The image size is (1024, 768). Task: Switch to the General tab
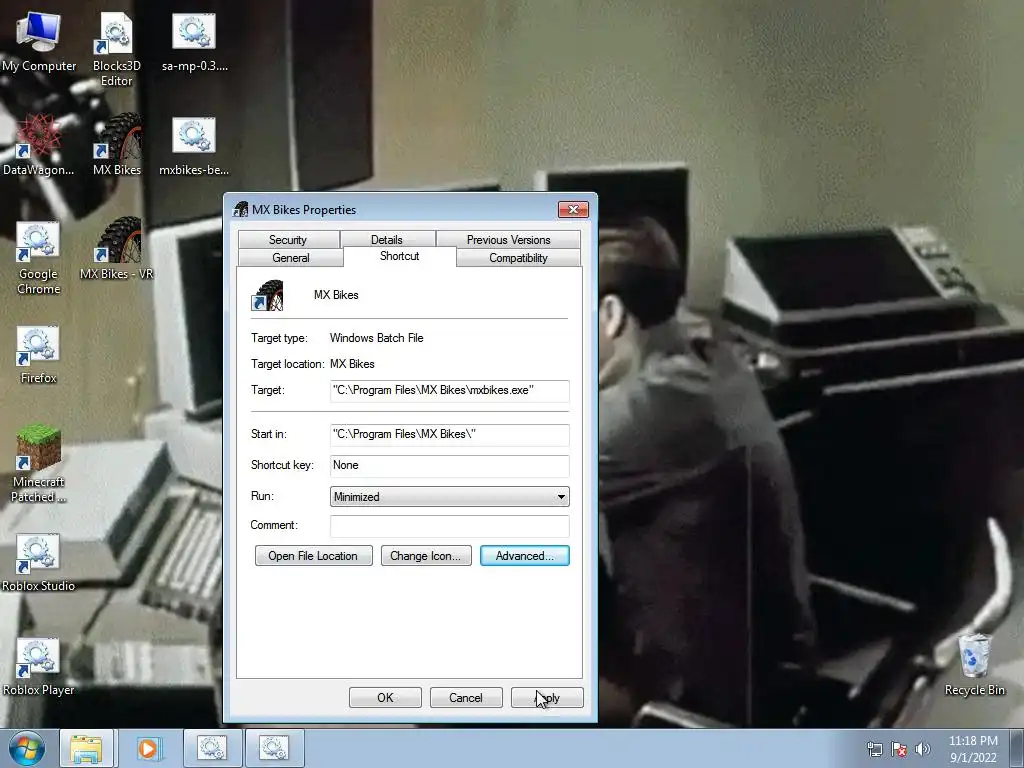[291, 258]
